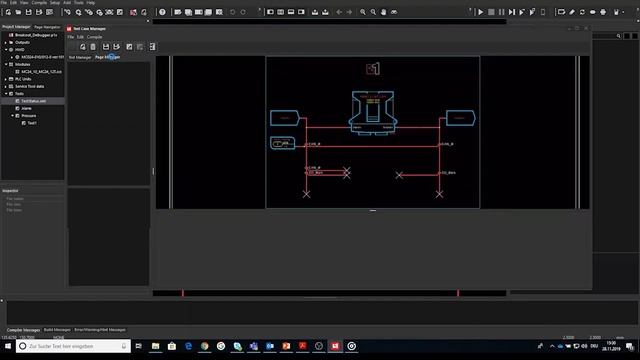Click the Save icon in Test Case Manager
Image resolution: width=640 pixels, height=360 pixels.
[x=106, y=47]
